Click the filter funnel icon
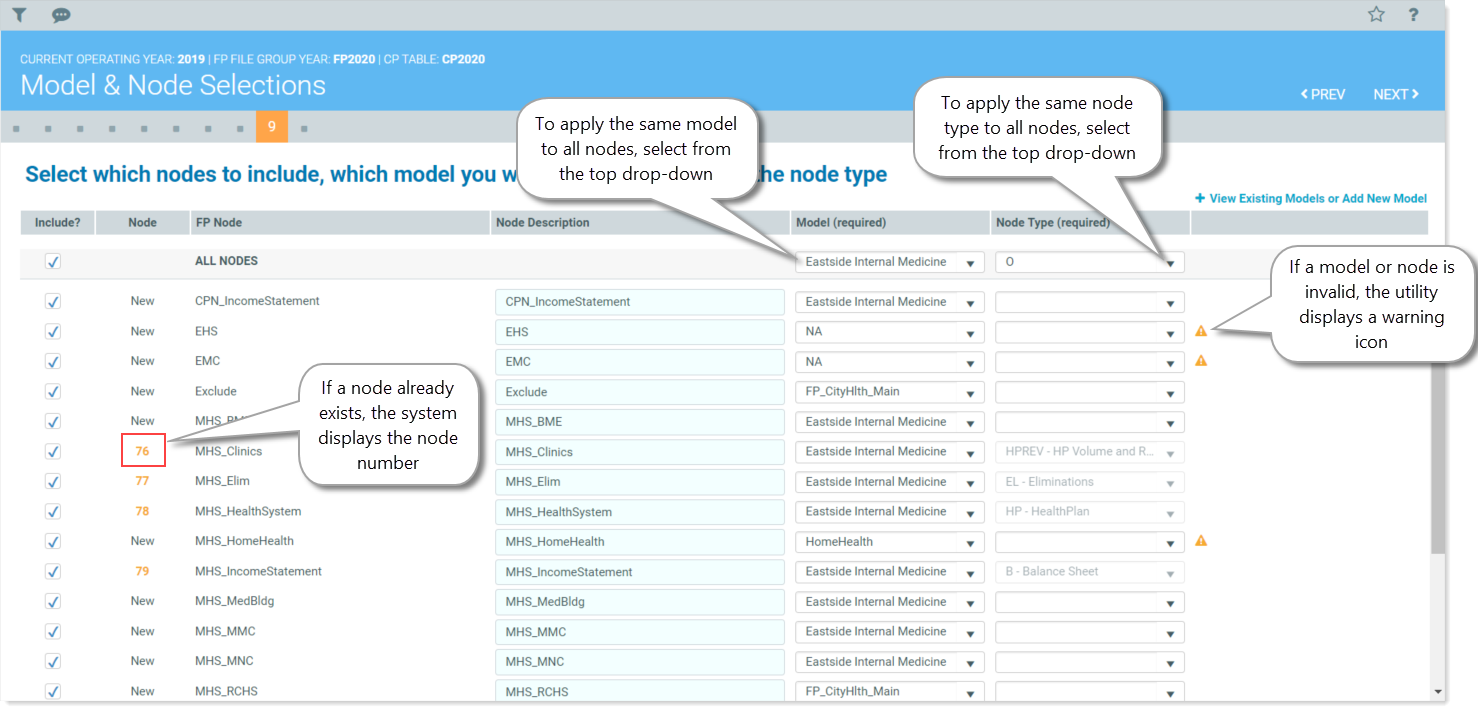Screen dimensions: 1478x711 click(x=19, y=15)
